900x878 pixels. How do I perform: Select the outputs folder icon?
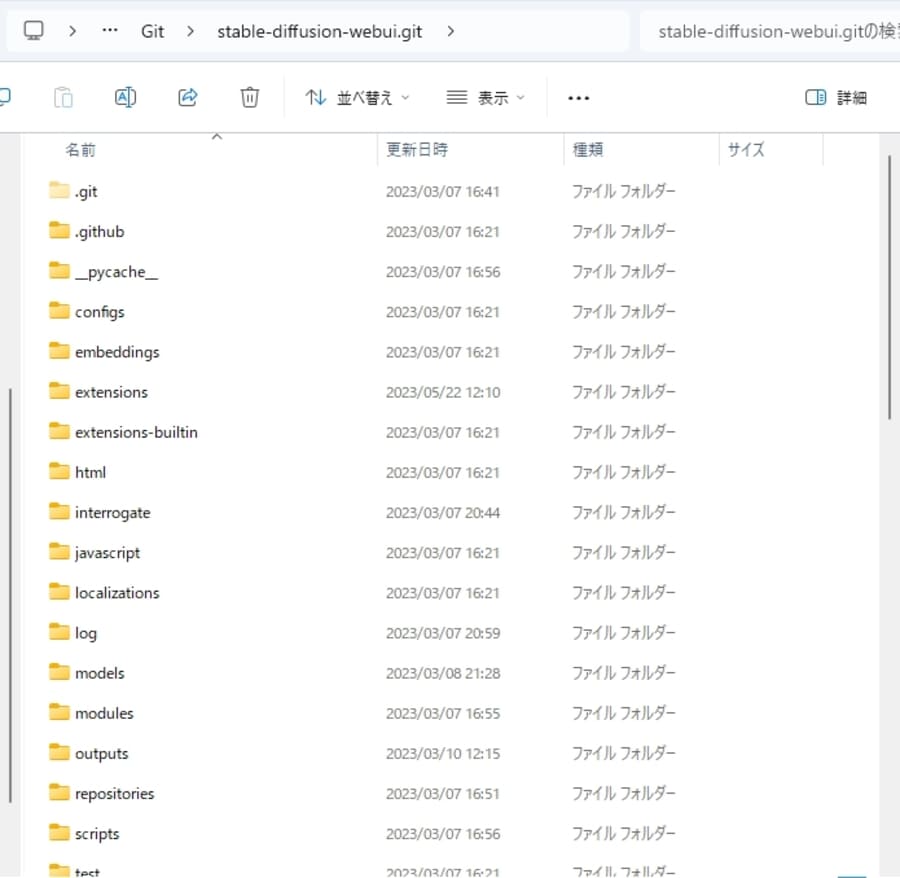pos(59,752)
